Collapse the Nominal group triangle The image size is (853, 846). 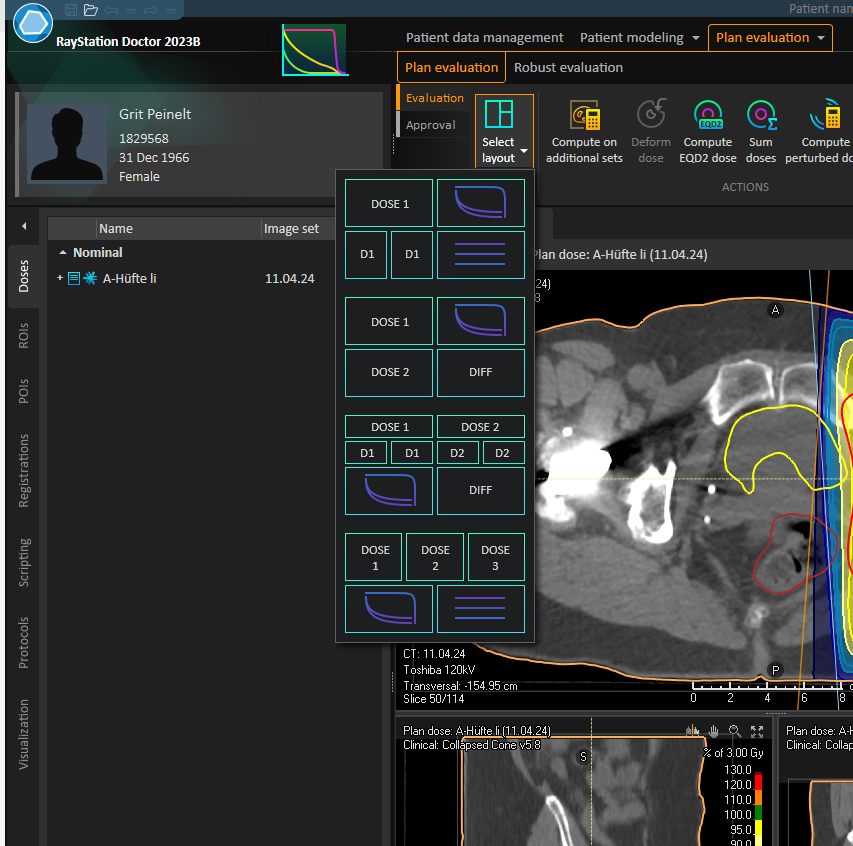click(x=63, y=253)
